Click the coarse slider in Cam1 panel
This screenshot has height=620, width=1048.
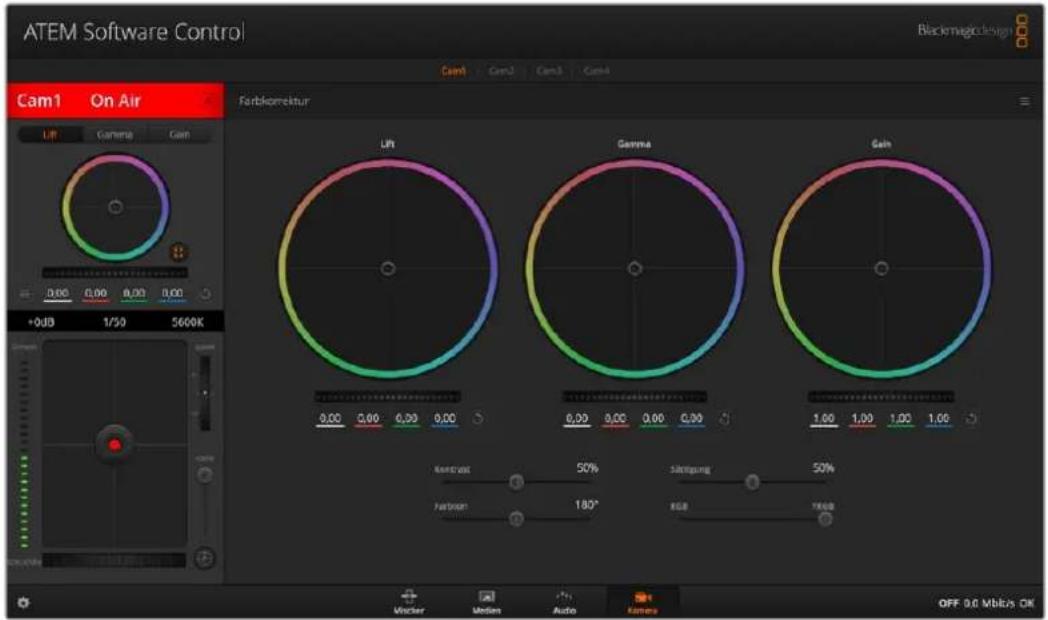[x=205, y=394]
